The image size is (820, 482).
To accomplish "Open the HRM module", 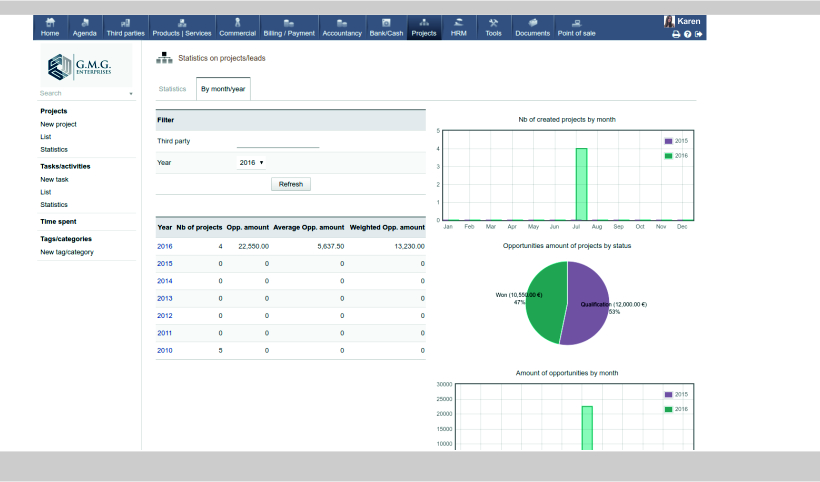I will point(458,27).
